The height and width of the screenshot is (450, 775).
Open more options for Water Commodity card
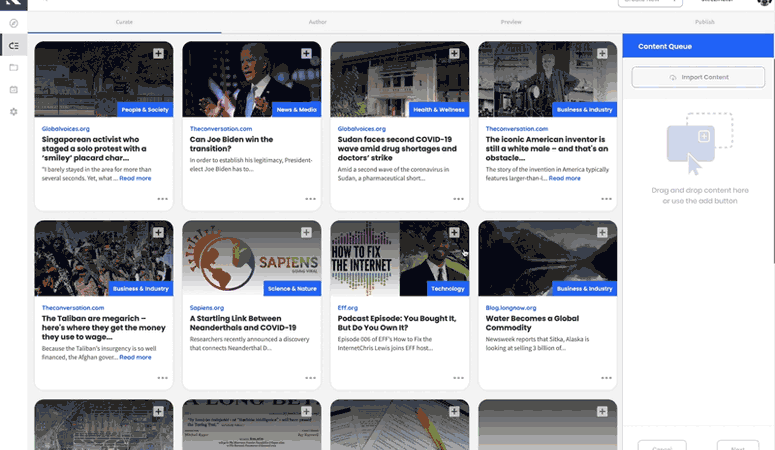606,378
